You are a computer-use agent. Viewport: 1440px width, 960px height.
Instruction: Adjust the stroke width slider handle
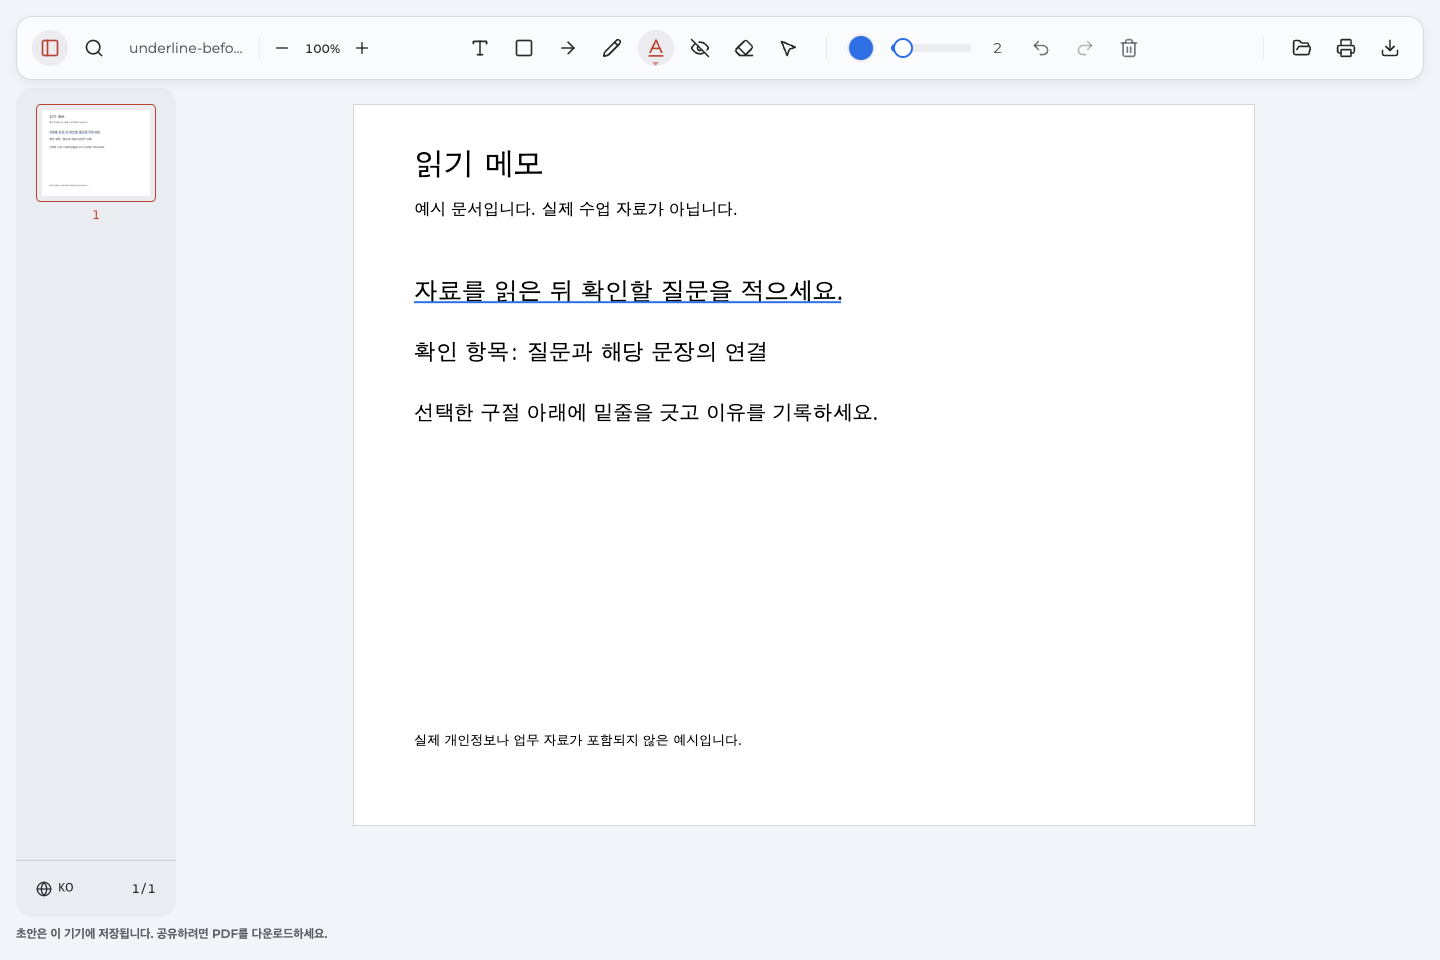903,48
